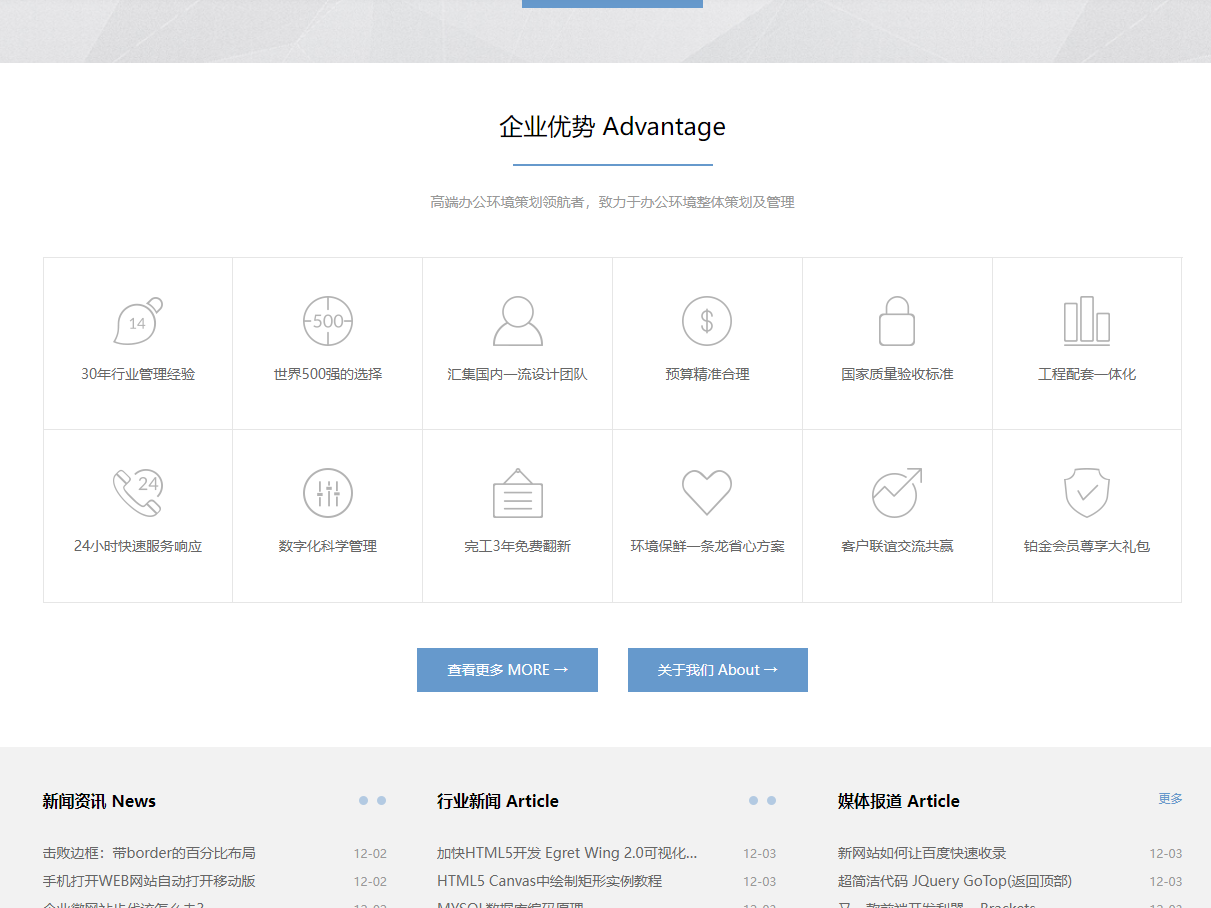Click the person silhouette design team icon
The height and width of the screenshot is (908, 1211).
(518, 322)
